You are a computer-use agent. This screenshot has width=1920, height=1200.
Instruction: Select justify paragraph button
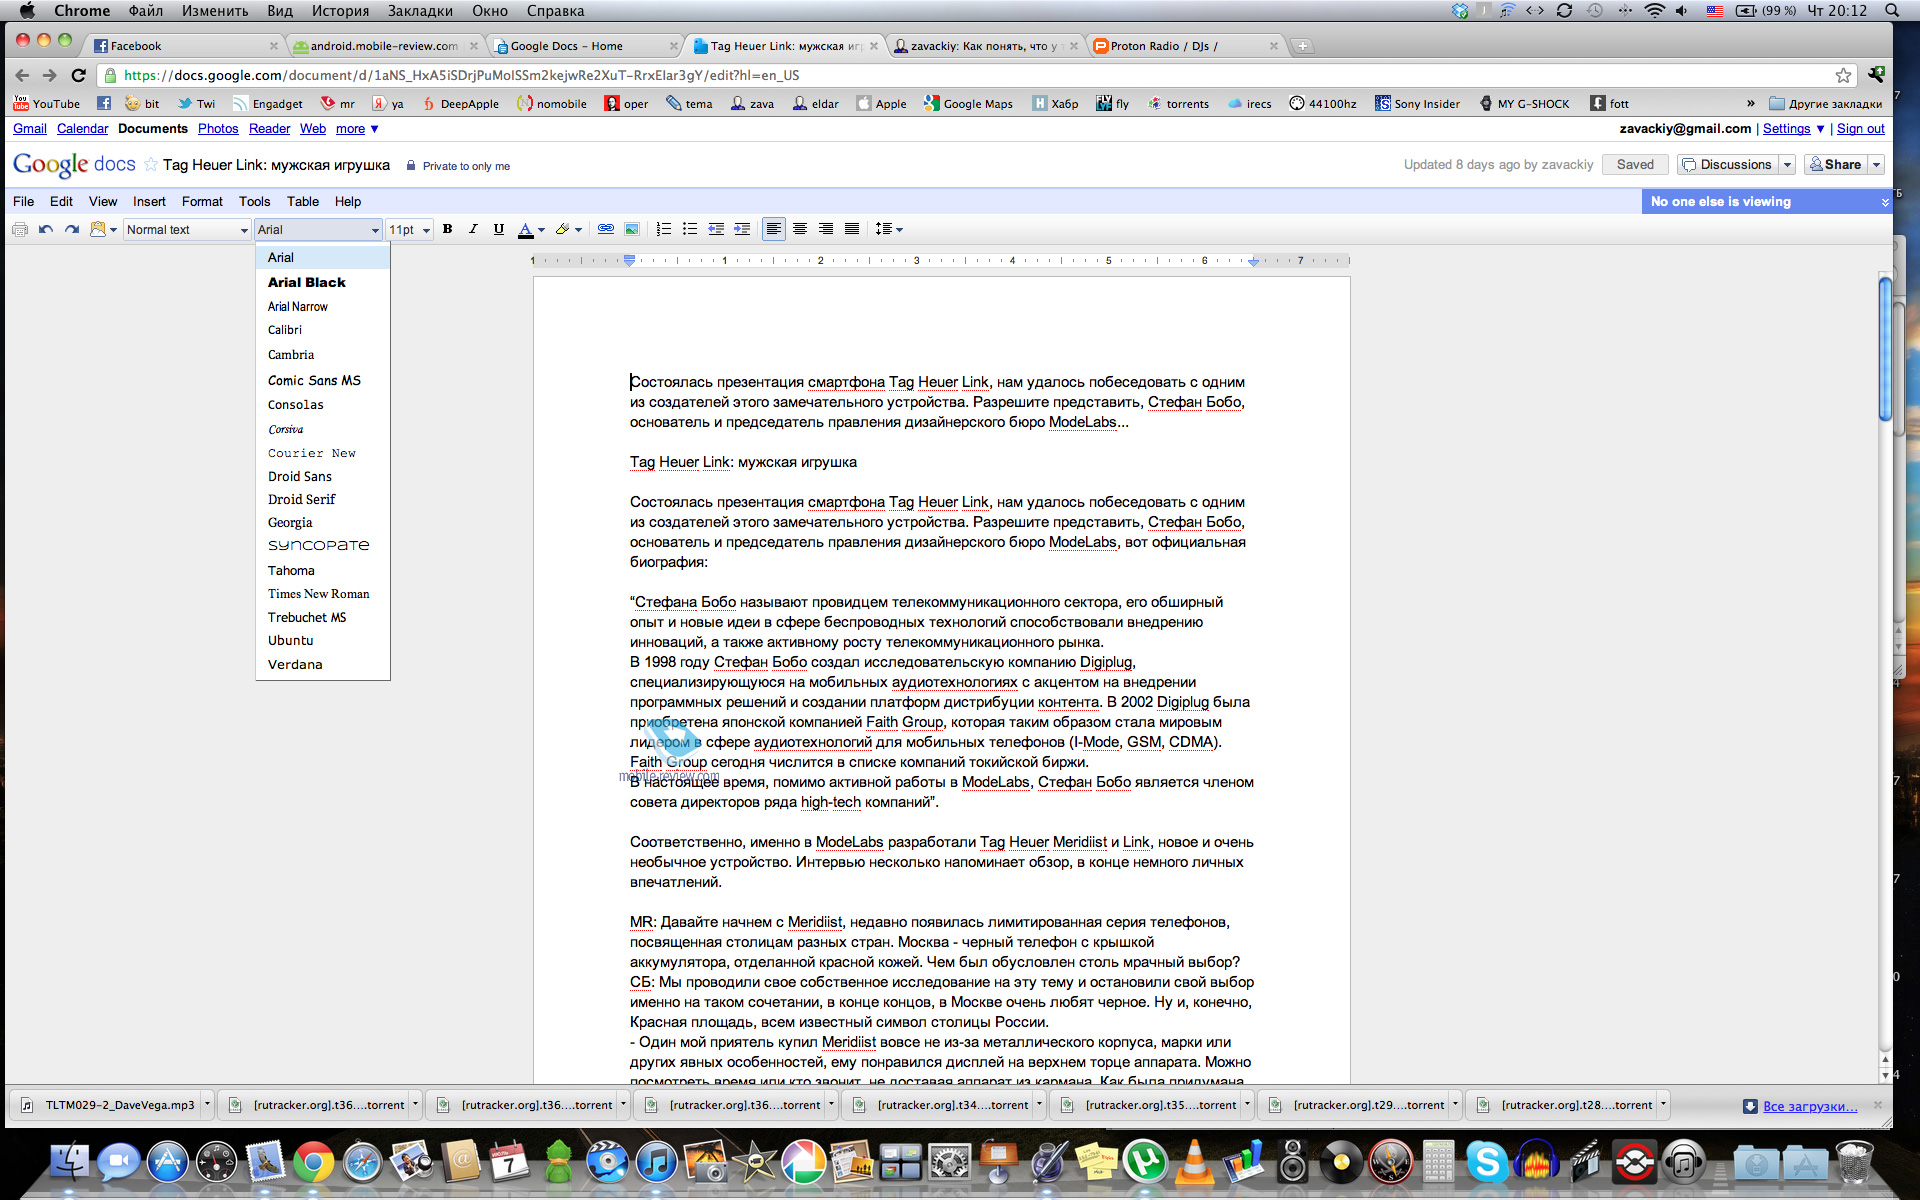(852, 229)
